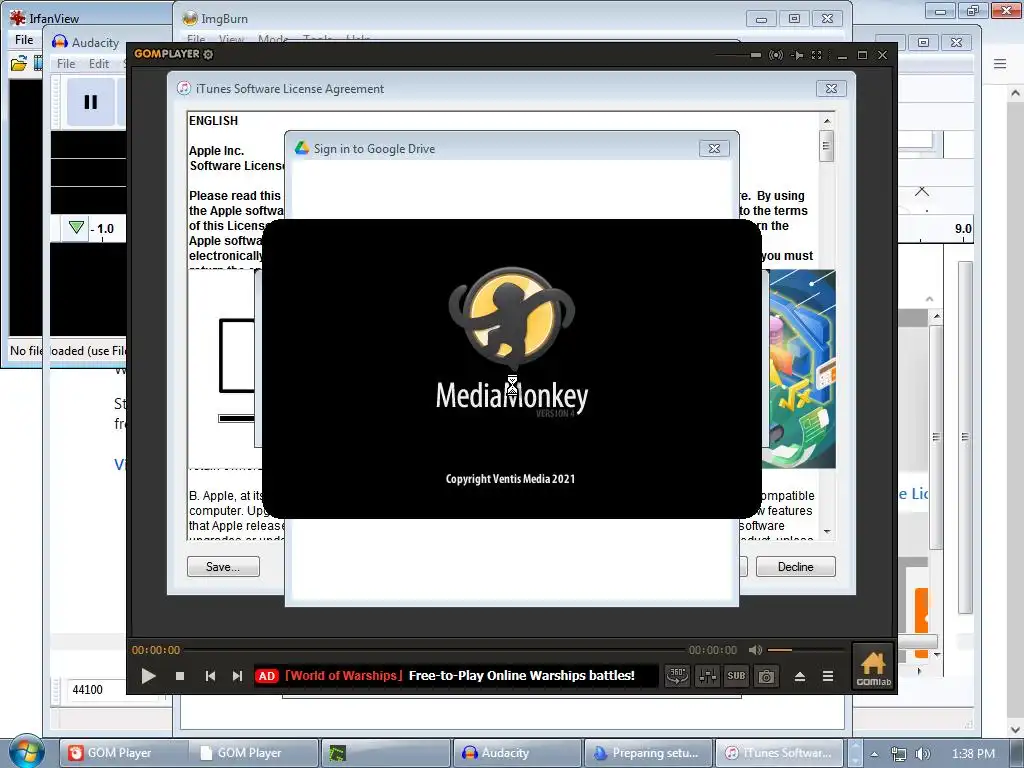Click the hamburger menu icon in the rear right window
This screenshot has width=1024, height=768.
pos(1000,63)
